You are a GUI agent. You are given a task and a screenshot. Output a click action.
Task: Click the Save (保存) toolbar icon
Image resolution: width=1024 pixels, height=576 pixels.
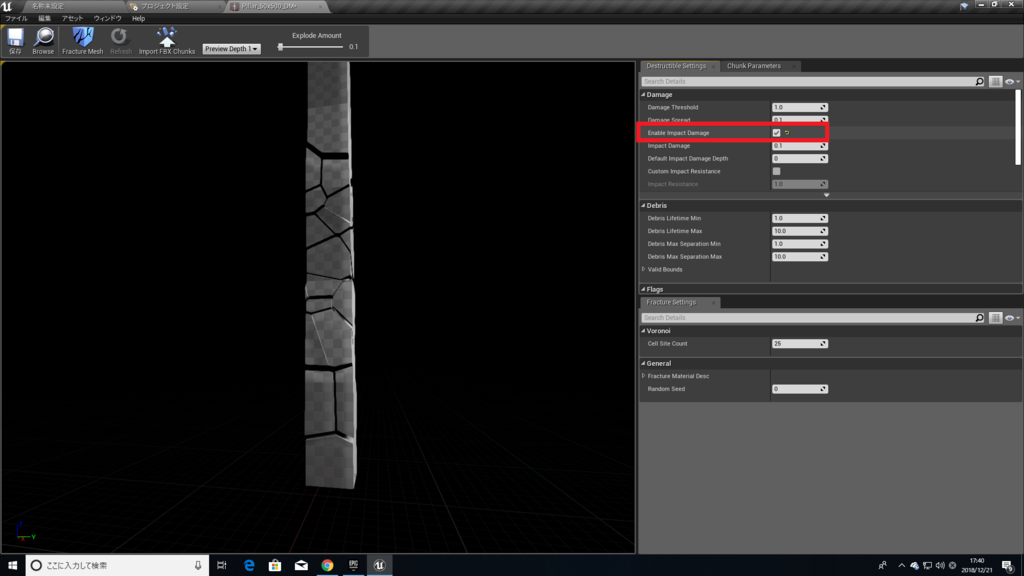[x=15, y=40]
